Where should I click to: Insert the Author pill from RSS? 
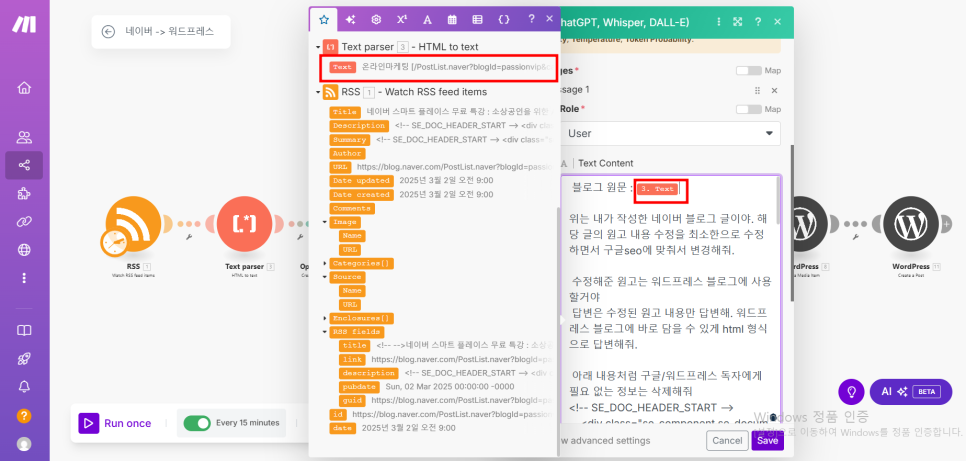click(347, 153)
